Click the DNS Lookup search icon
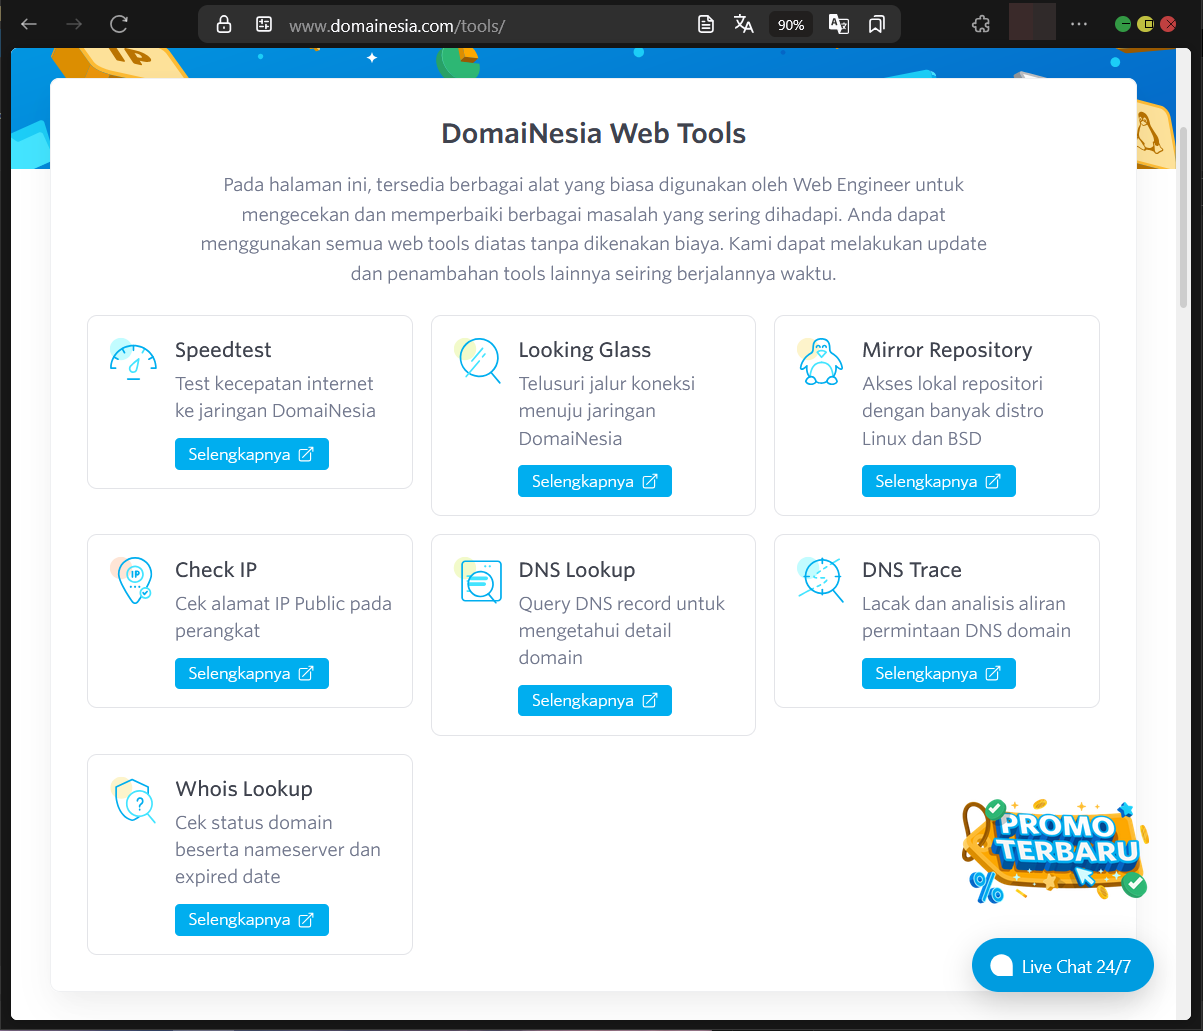The width and height of the screenshot is (1203, 1031). coord(478,581)
